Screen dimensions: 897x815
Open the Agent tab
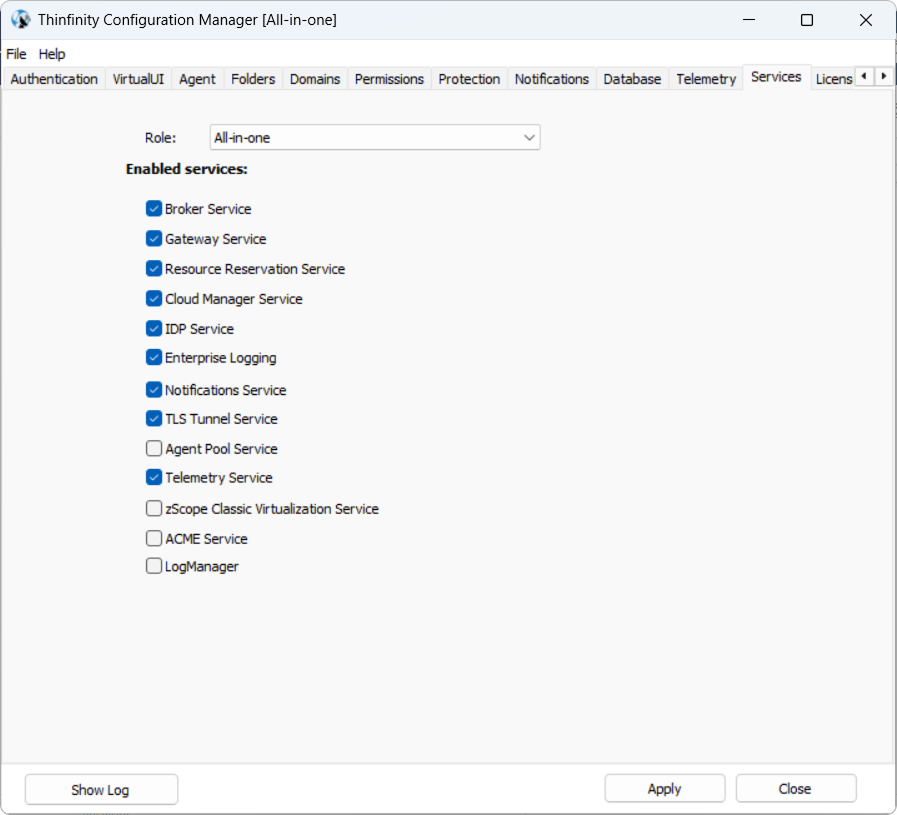tap(197, 79)
